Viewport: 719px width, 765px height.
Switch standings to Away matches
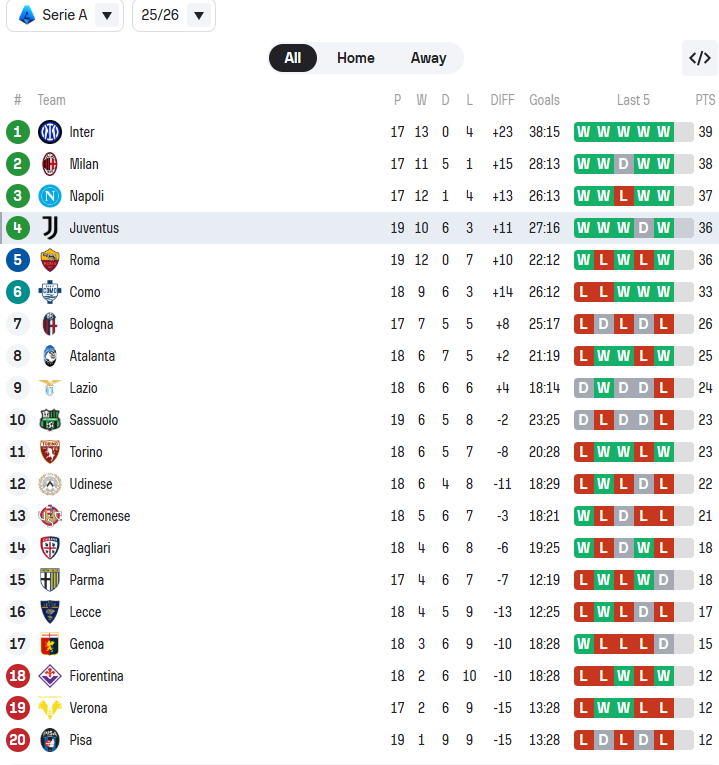(428, 58)
